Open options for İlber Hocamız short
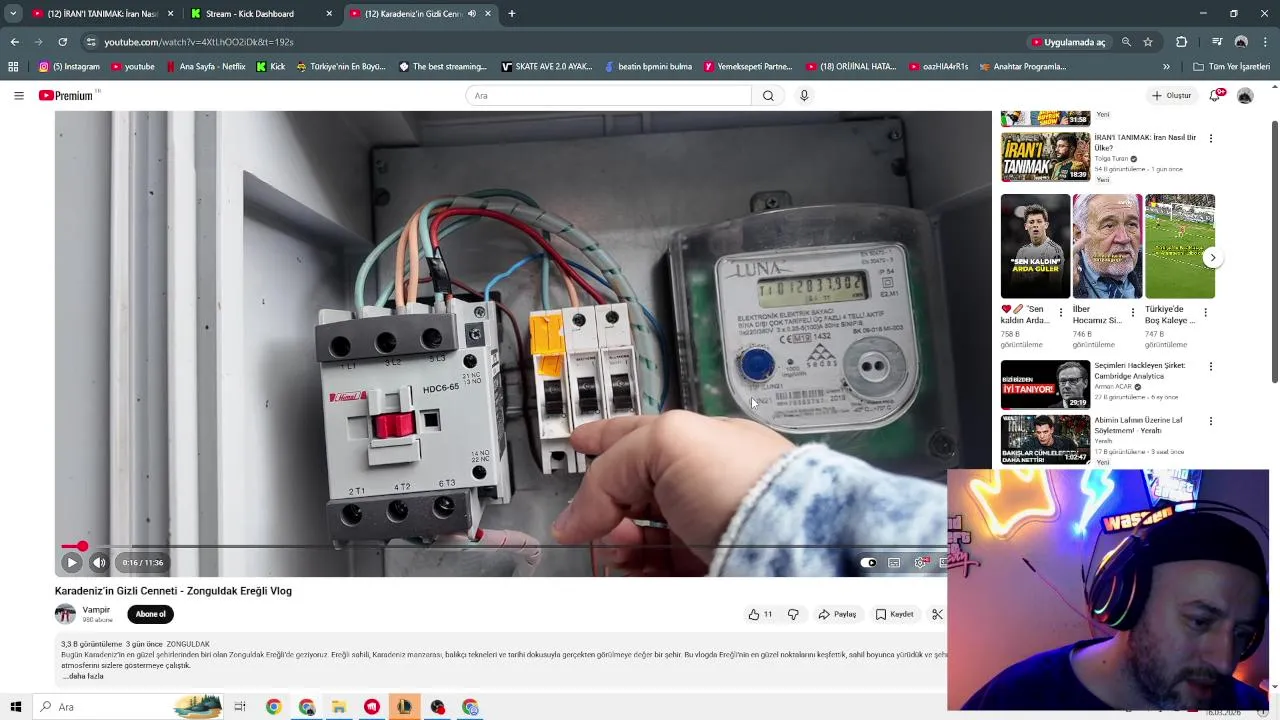Screen dimensions: 1280x720 coord(1133,313)
